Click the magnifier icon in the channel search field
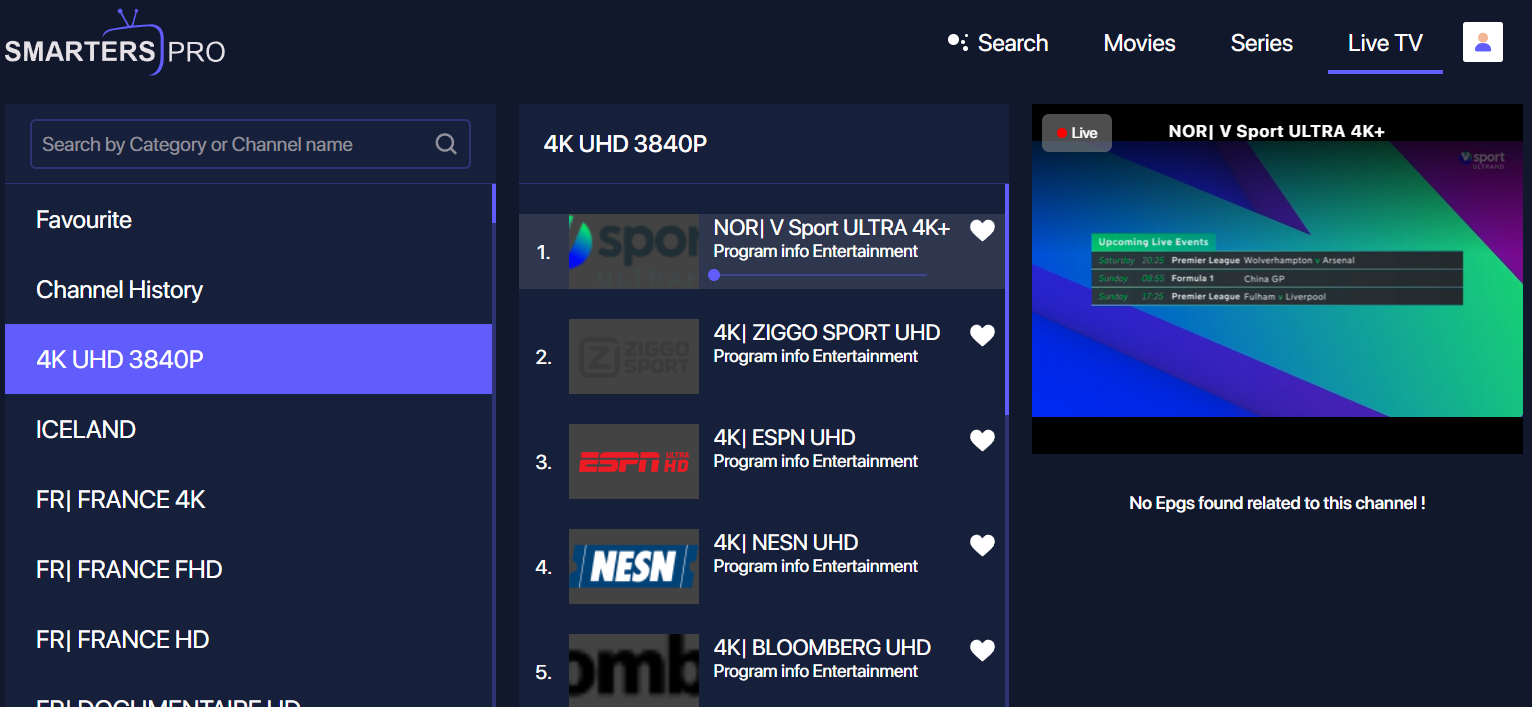This screenshot has height=707, width=1532. coord(445,144)
